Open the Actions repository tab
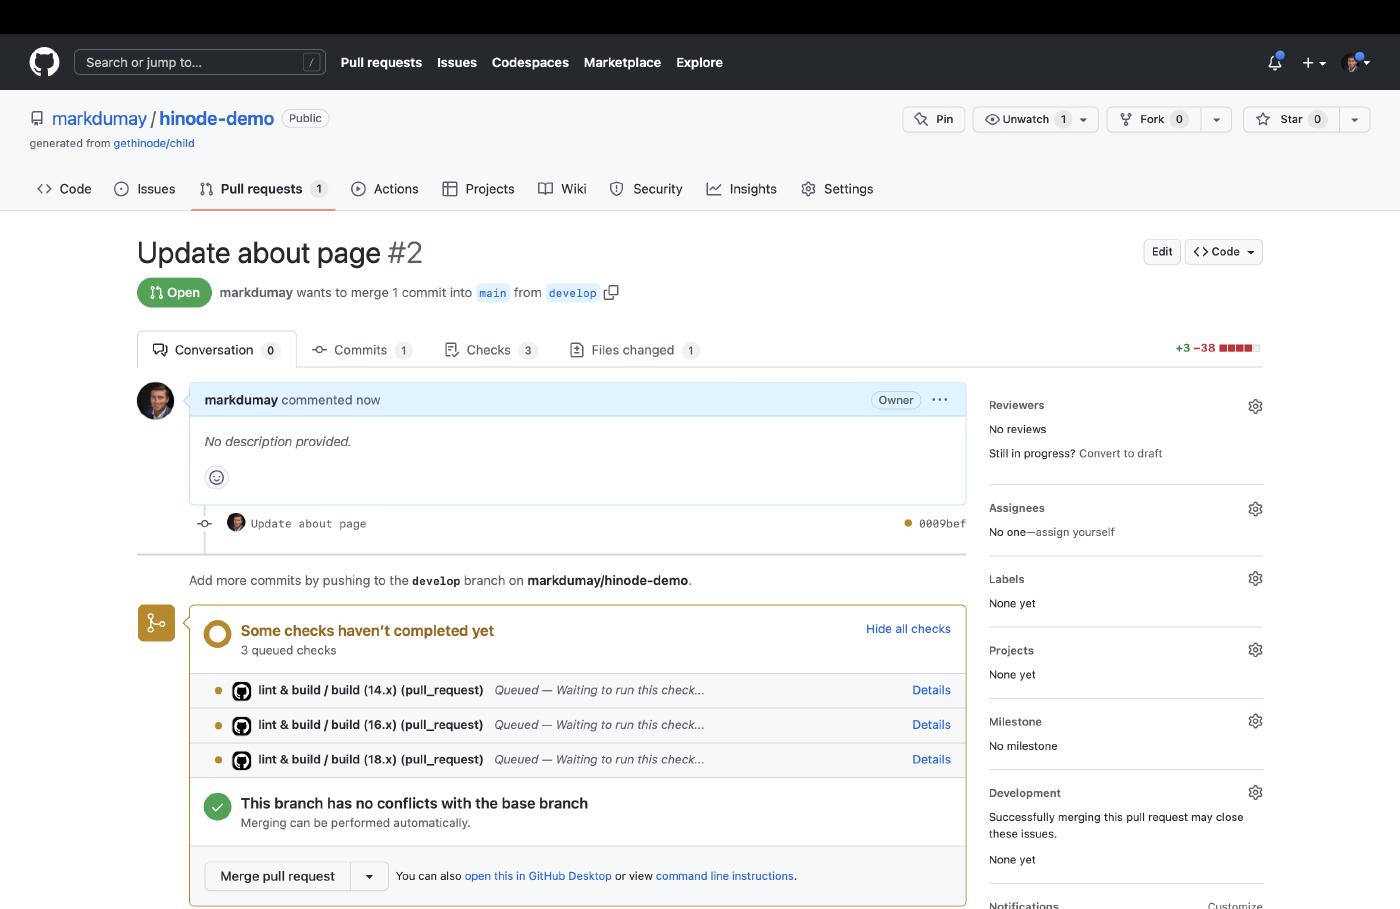Image resolution: width=1400 pixels, height=909 pixels. [x=385, y=189]
